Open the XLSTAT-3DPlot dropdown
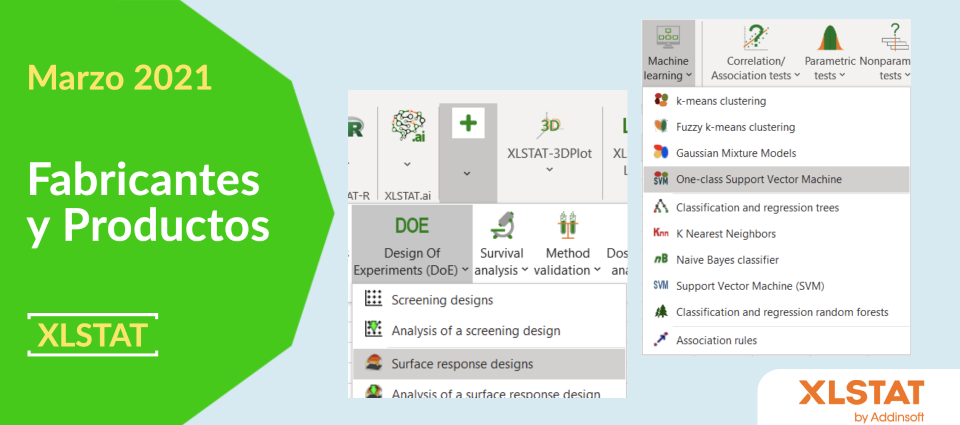960x425 pixels. 550,169
